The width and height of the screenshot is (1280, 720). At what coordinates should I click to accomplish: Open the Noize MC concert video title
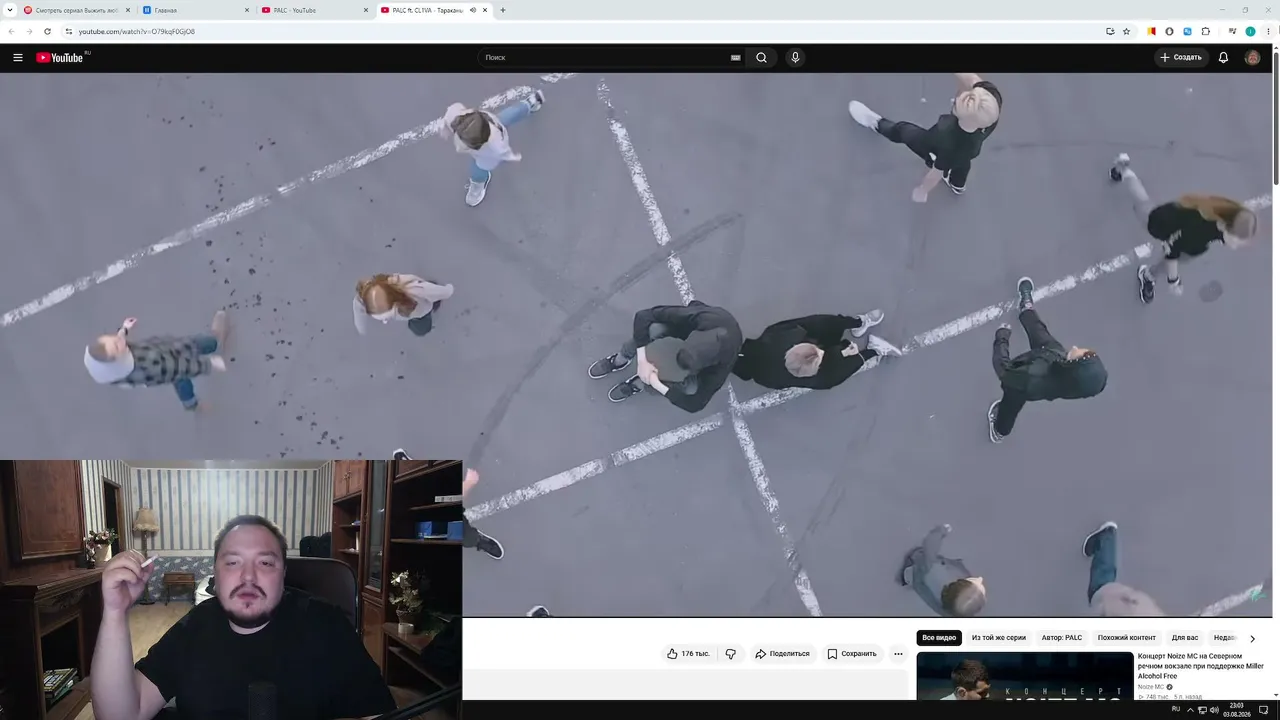pyautogui.click(x=1200, y=666)
